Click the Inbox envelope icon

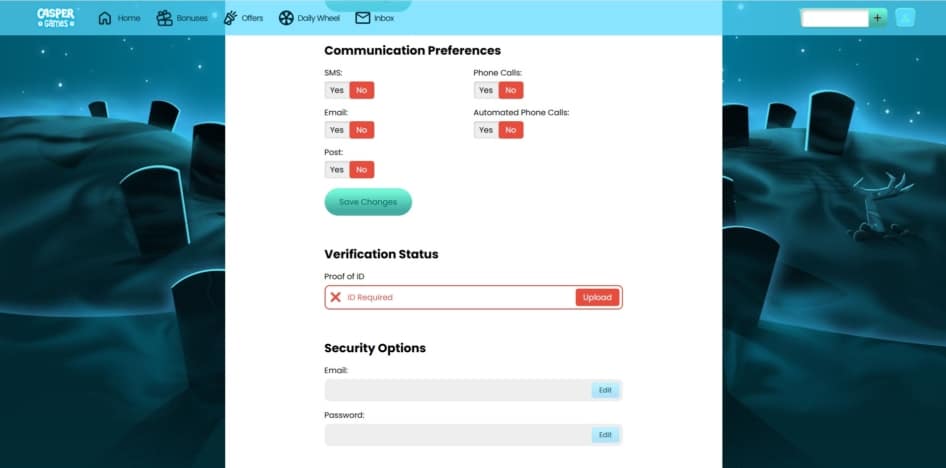[x=362, y=18]
